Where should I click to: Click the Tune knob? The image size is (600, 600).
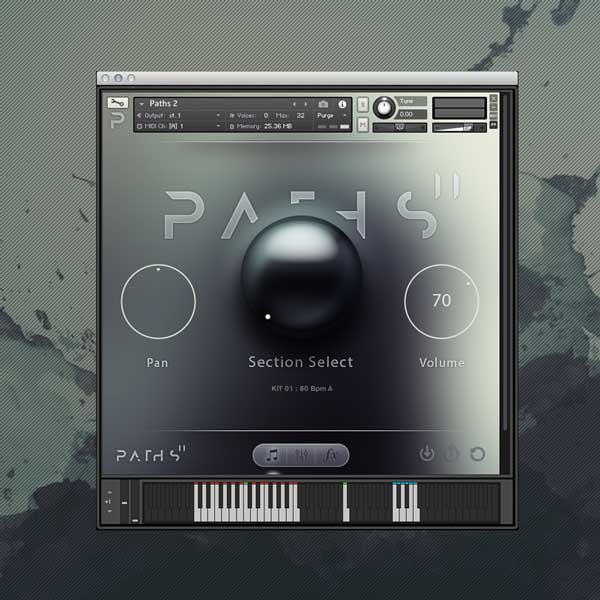coord(384,107)
